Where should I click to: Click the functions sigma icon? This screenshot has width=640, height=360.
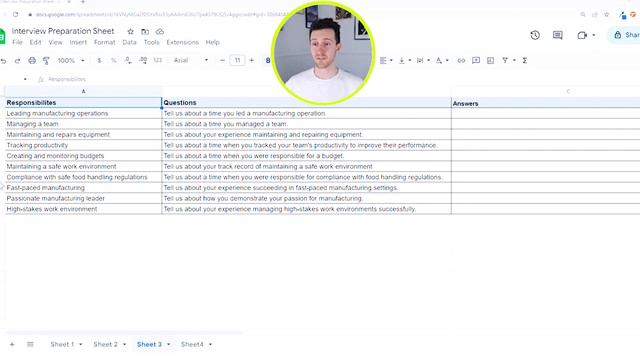pyautogui.click(x=525, y=60)
